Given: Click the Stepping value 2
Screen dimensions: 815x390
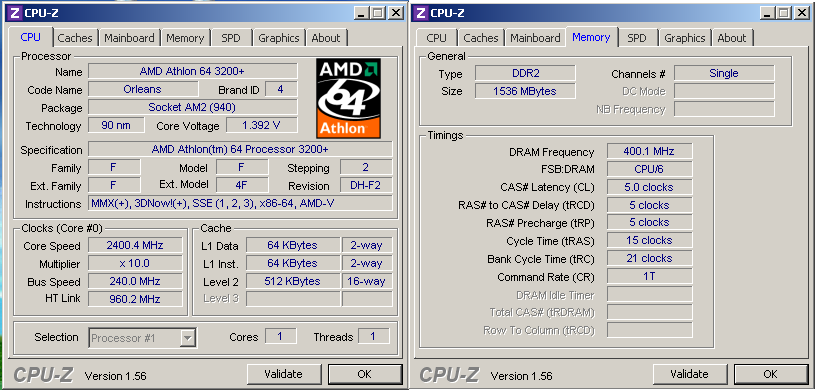Looking at the screenshot, I should [x=366, y=167].
